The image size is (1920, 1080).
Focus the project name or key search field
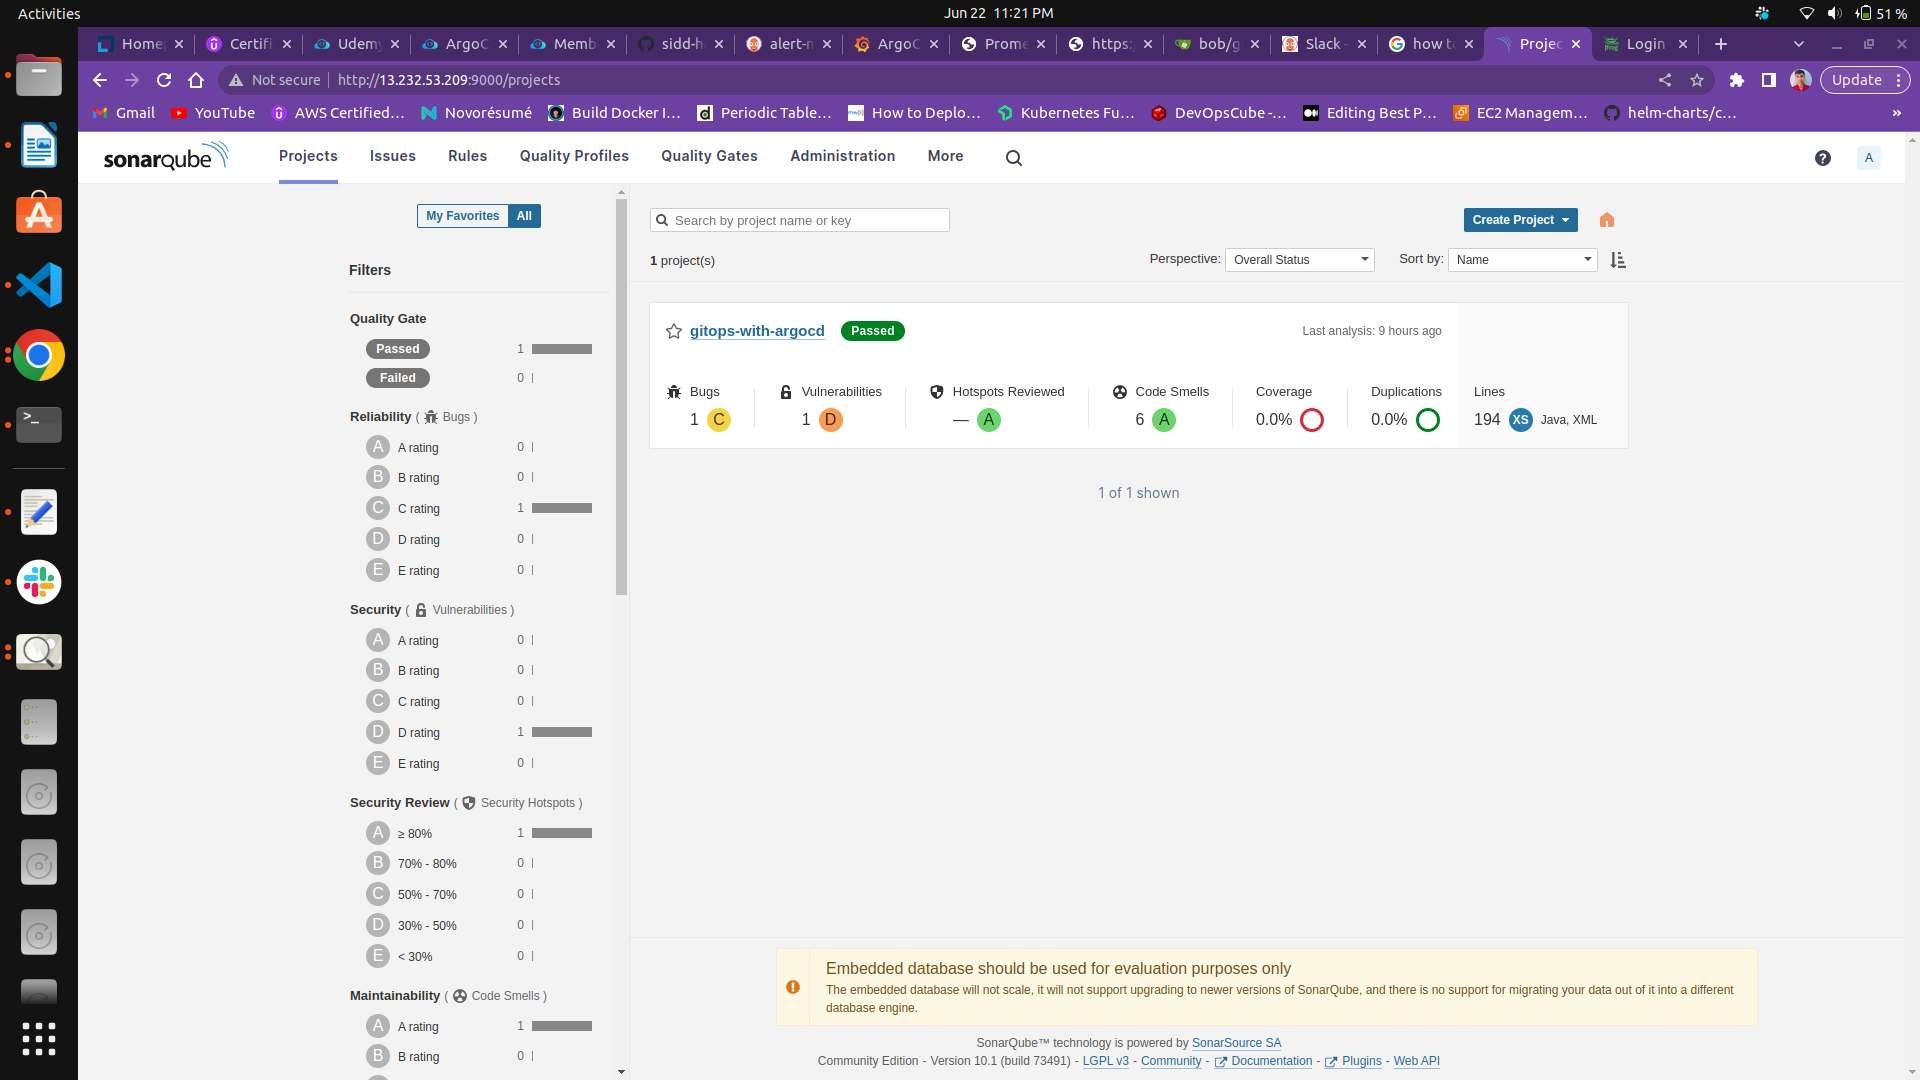[x=800, y=220]
